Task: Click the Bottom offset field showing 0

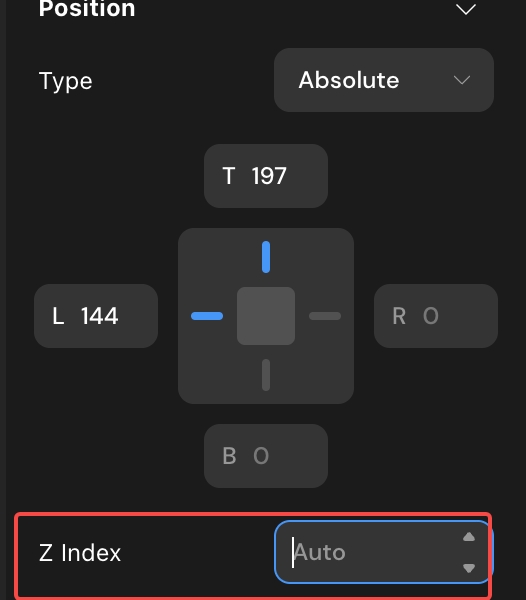Action: click(x=266, y=456)
